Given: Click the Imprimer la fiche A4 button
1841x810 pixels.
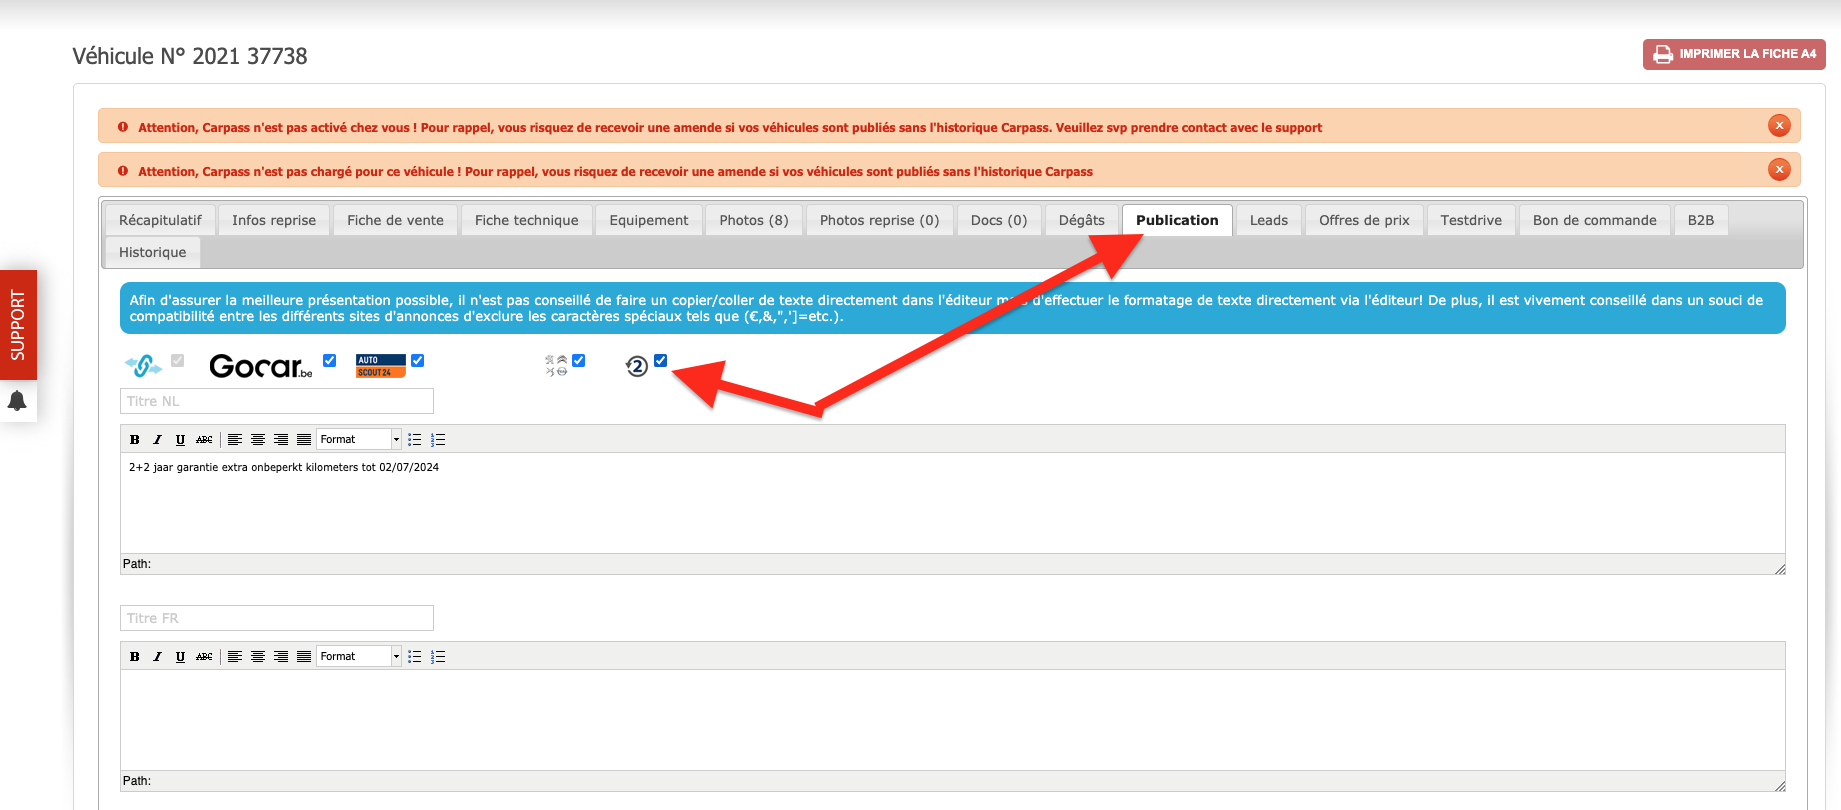Looking at the screenshot, I should 1734,54.
